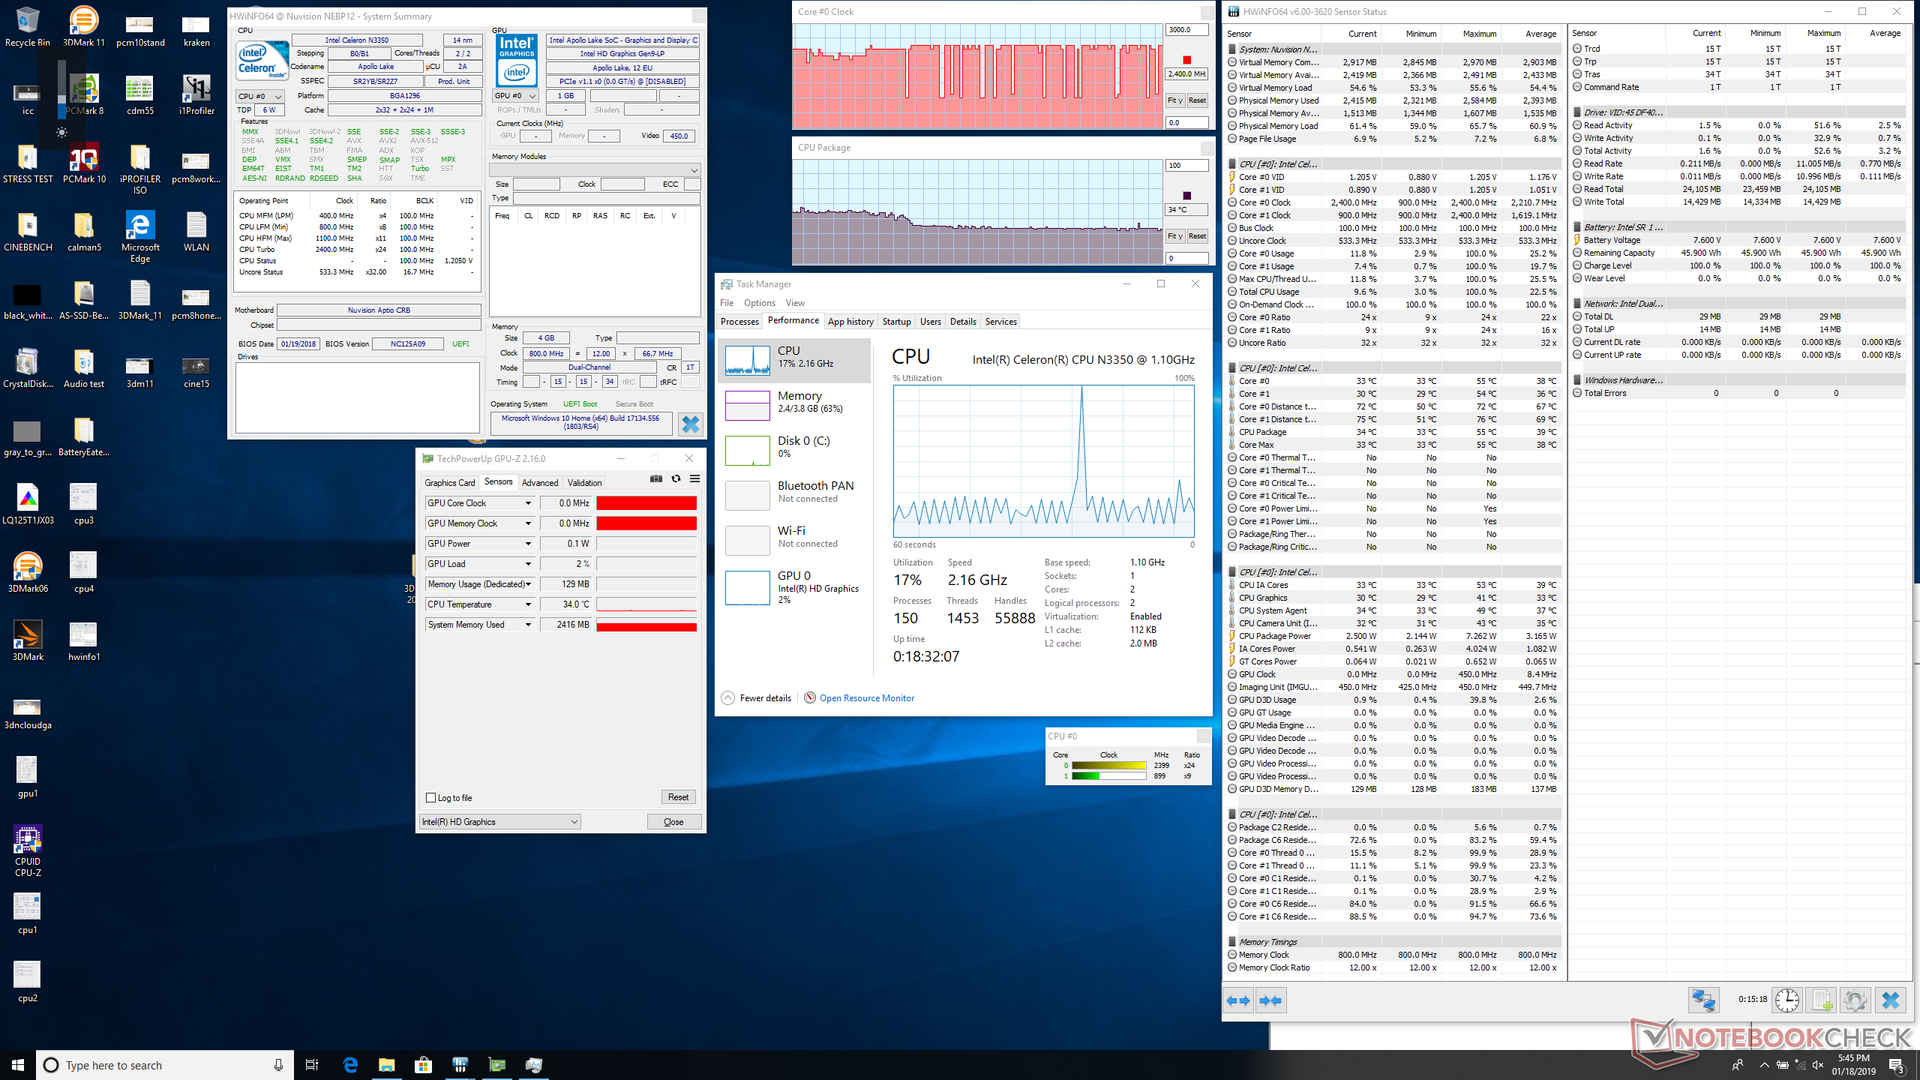Open 3DMark 11 desktop icon
Viewport: 1920px width, 1080px height.
pyautogui.click(x=84, y=27)
